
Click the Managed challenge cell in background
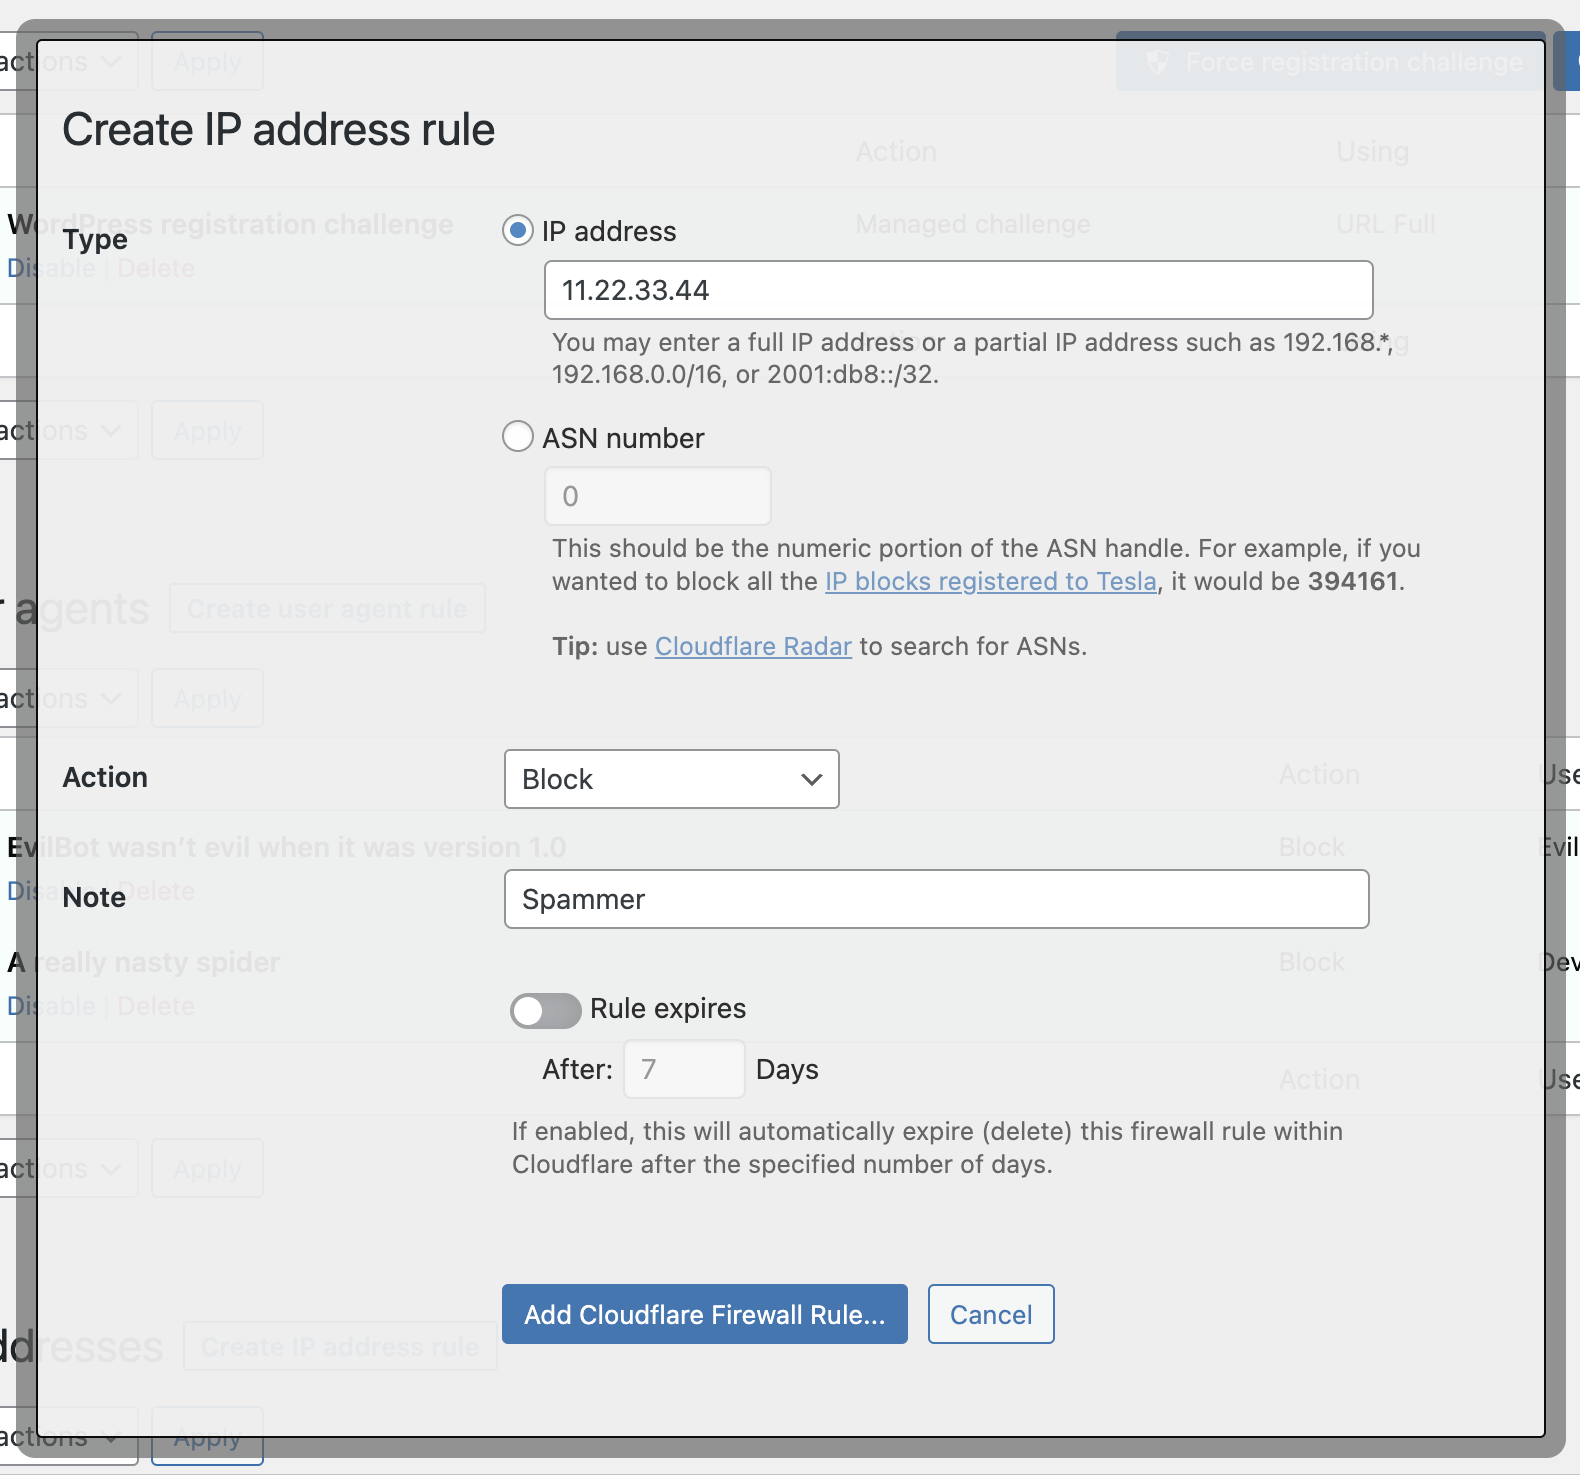coord(973,224)
